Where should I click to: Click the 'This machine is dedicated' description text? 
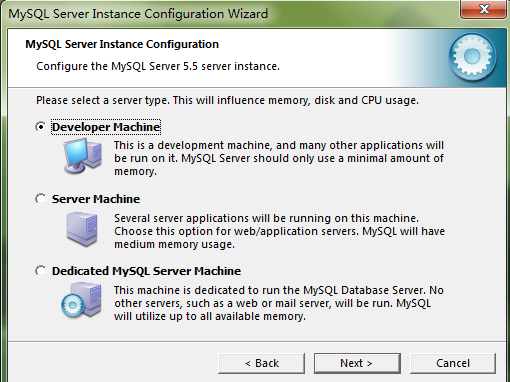pyautogui.click(x=279, y=303)
